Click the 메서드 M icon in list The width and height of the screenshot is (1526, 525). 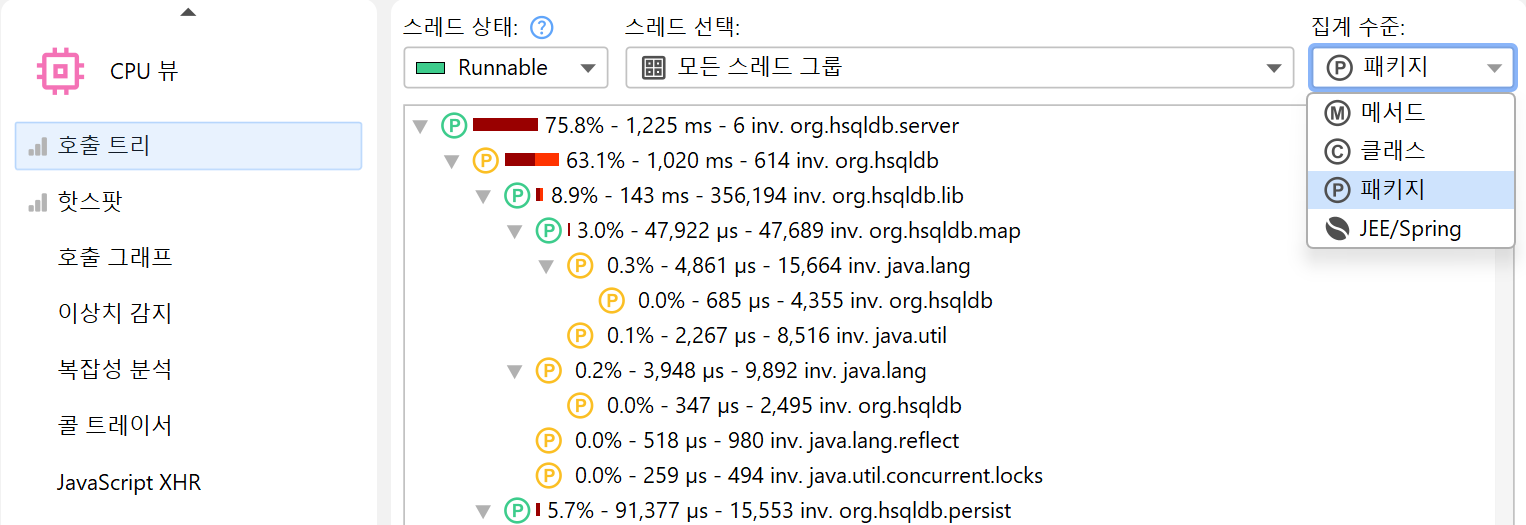1337,113
